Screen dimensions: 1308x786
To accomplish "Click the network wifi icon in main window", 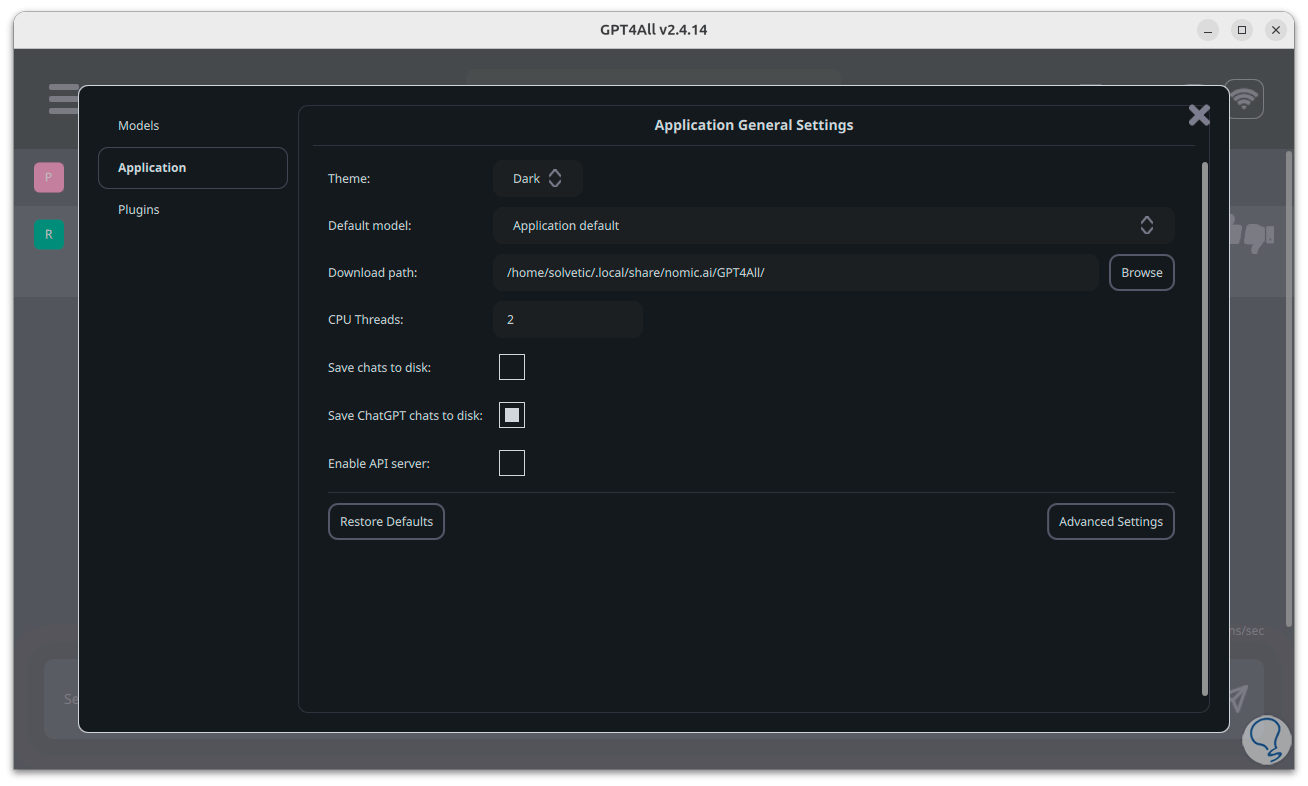I will point(1244,99).
